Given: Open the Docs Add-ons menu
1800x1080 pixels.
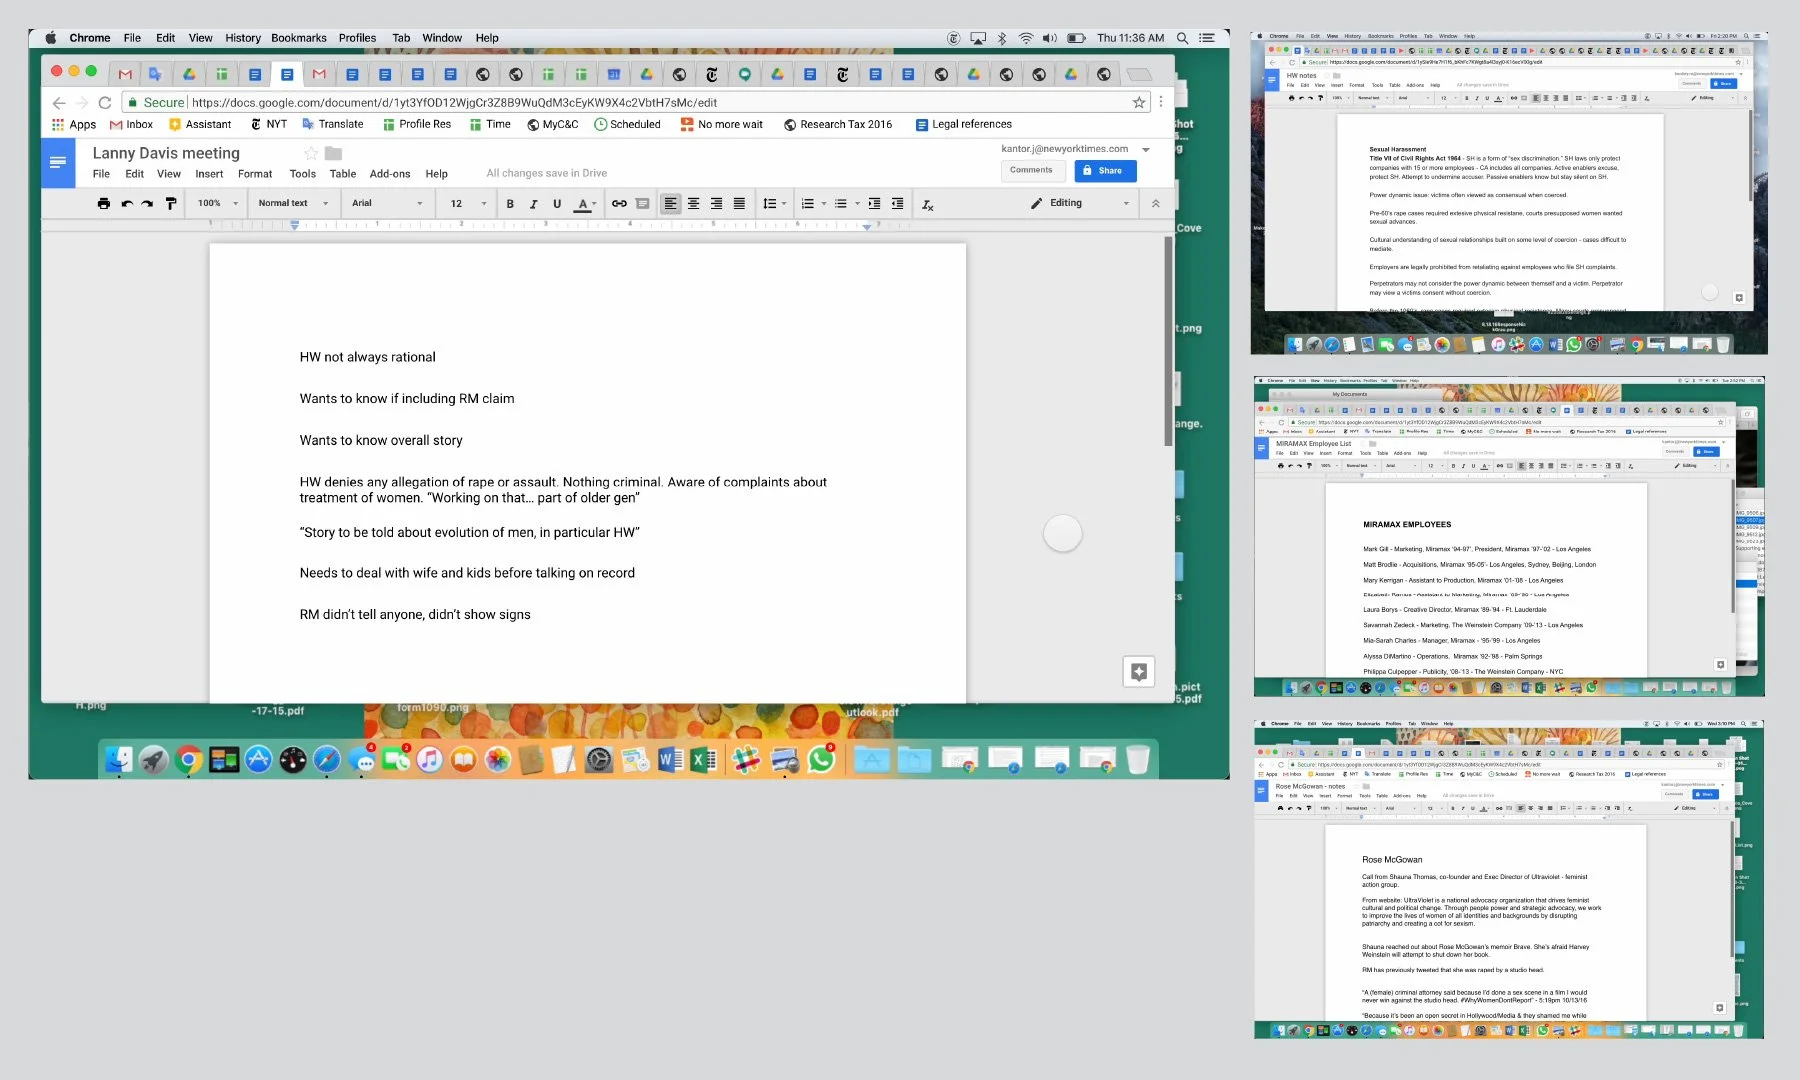Looking at the screenshot, I should click(390, 174).
